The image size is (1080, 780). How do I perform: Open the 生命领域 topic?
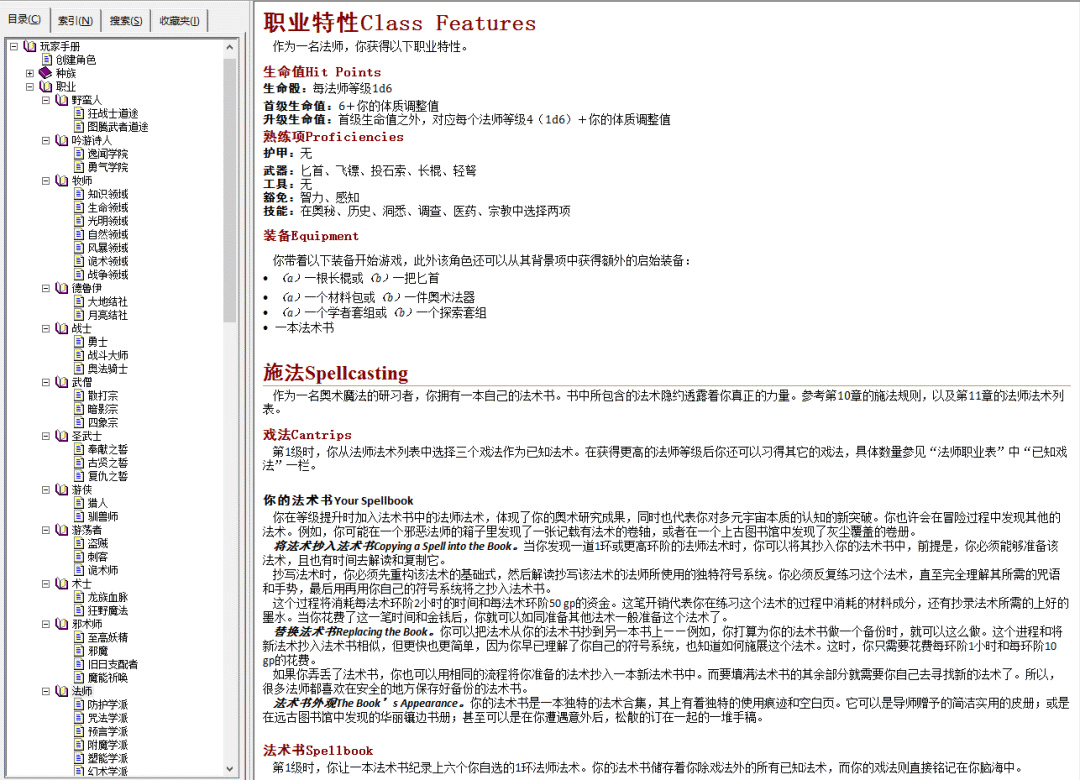(107, 207)
